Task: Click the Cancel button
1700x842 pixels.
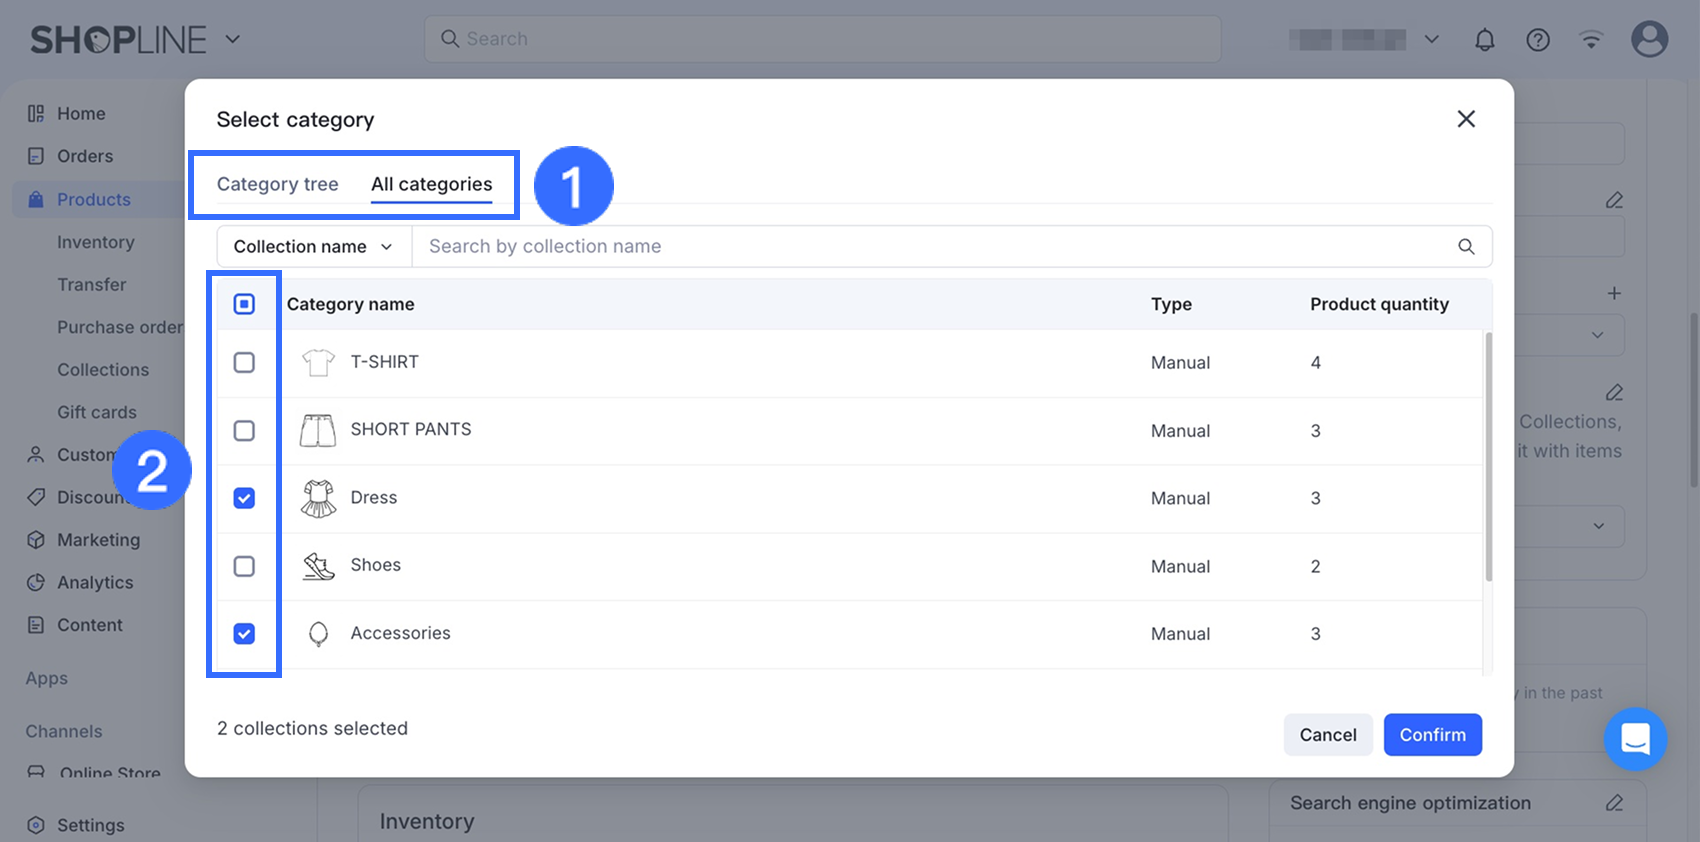Action: 1328,735
